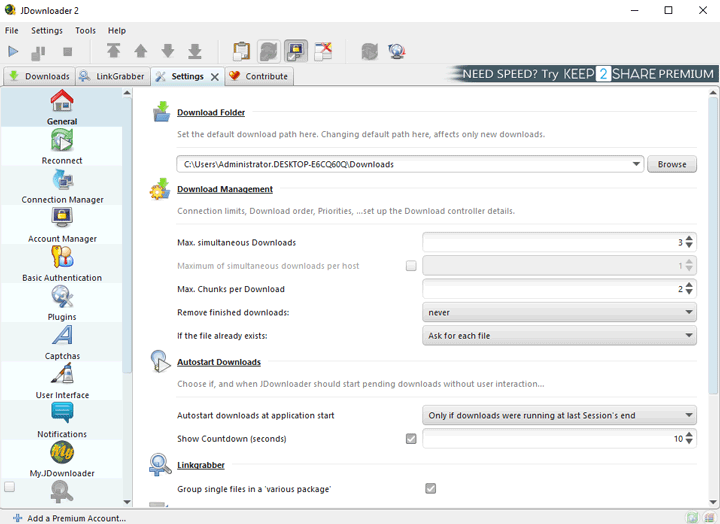This screenshot has width=720, height=524.
Task: Click Max. simultaneous Downloads value field
Action: 552,242
